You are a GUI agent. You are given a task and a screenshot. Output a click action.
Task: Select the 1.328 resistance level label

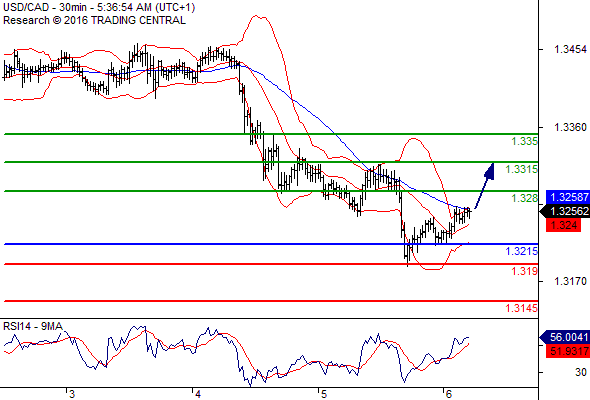[x=524, y=198]
